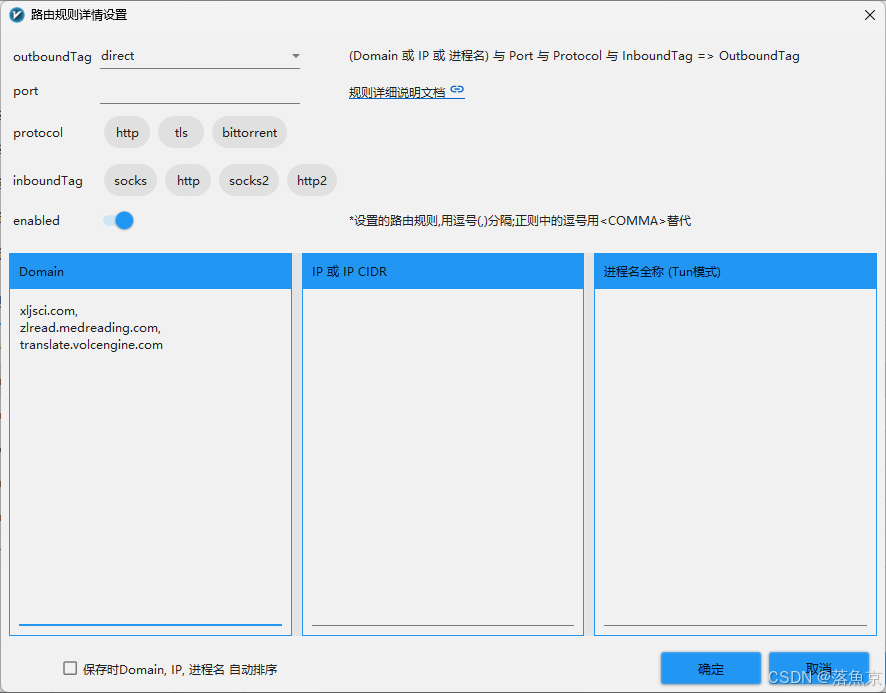Cancel with the 取消 button
Image resolution: width=886 pixels, height=693 pixels.
click(819, 669)
